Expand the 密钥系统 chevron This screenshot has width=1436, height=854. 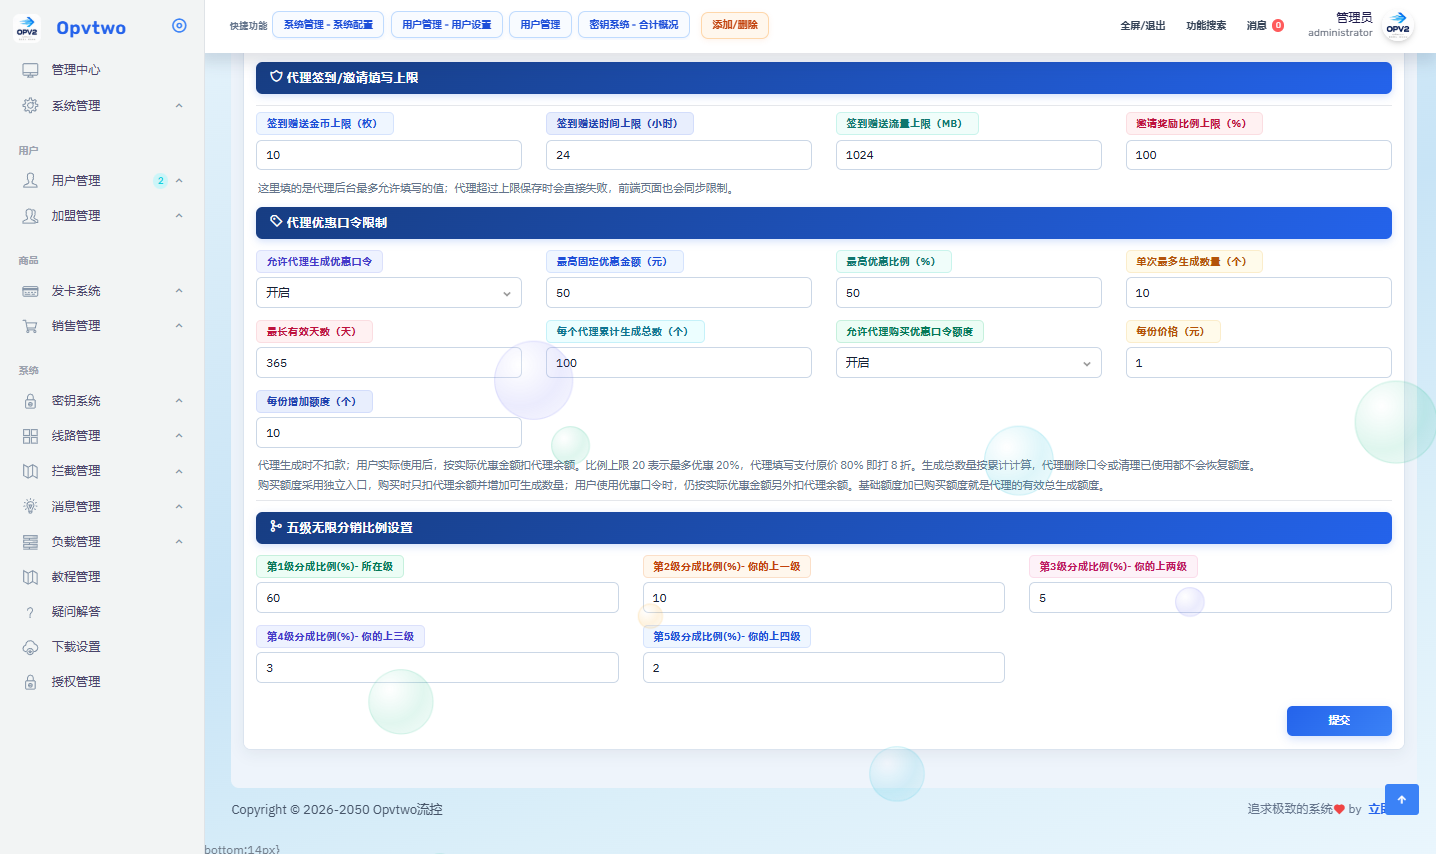(x=179, y=401)
